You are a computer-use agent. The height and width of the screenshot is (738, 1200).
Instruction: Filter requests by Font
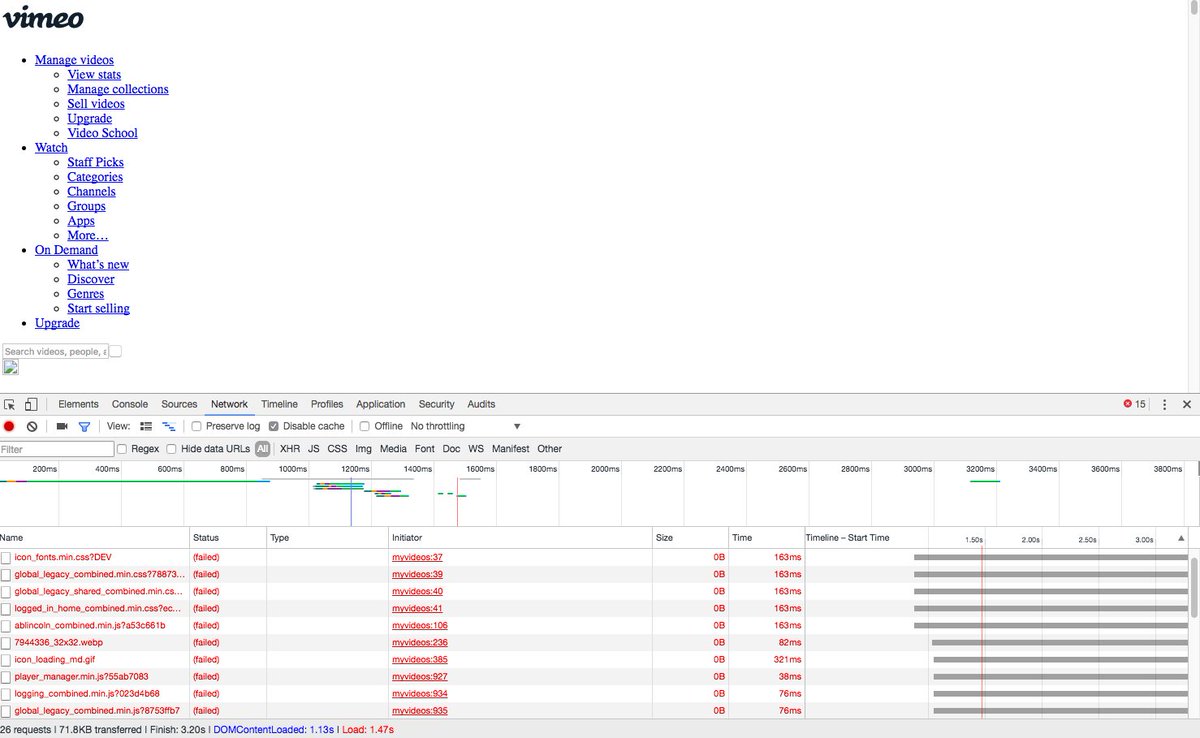pos(425,449)
